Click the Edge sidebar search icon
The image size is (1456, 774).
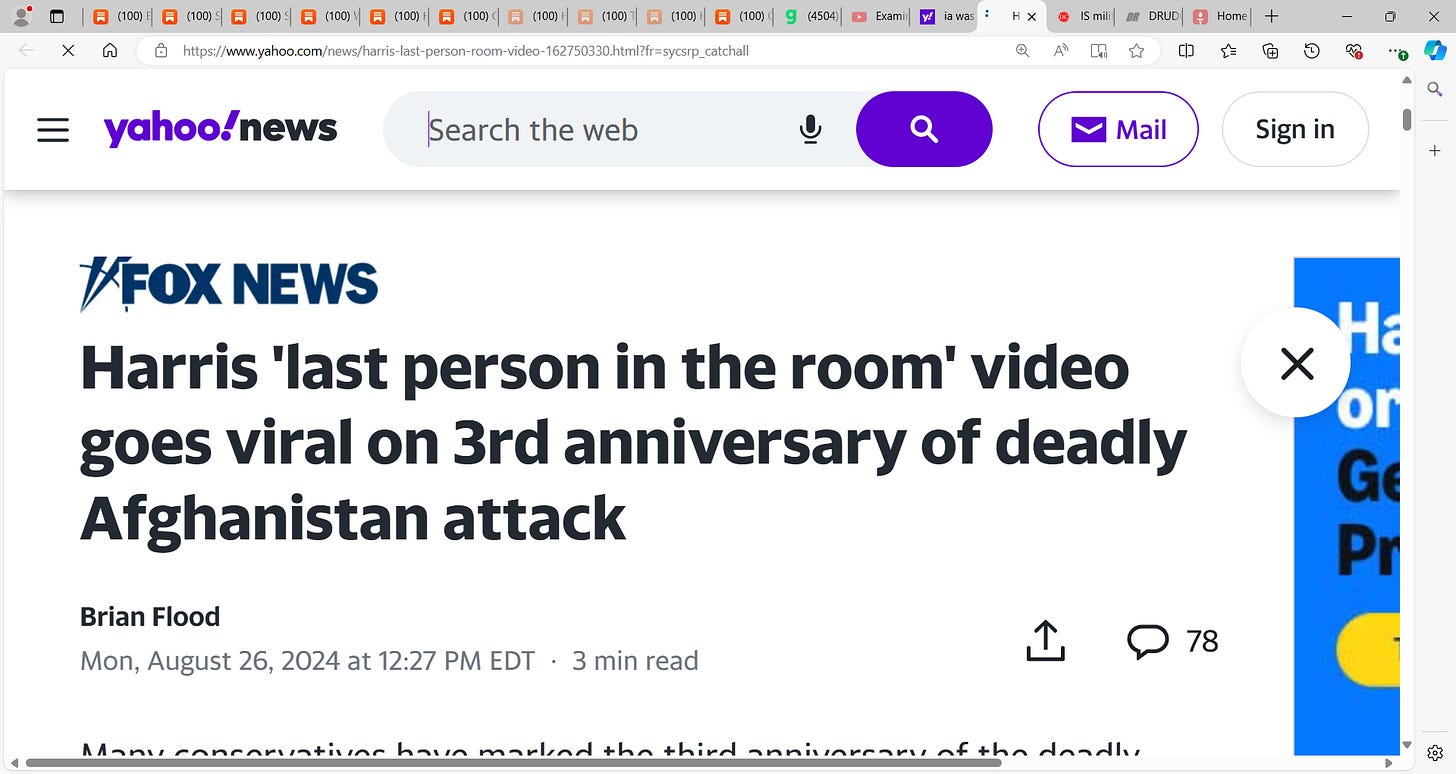[1435, 90]
